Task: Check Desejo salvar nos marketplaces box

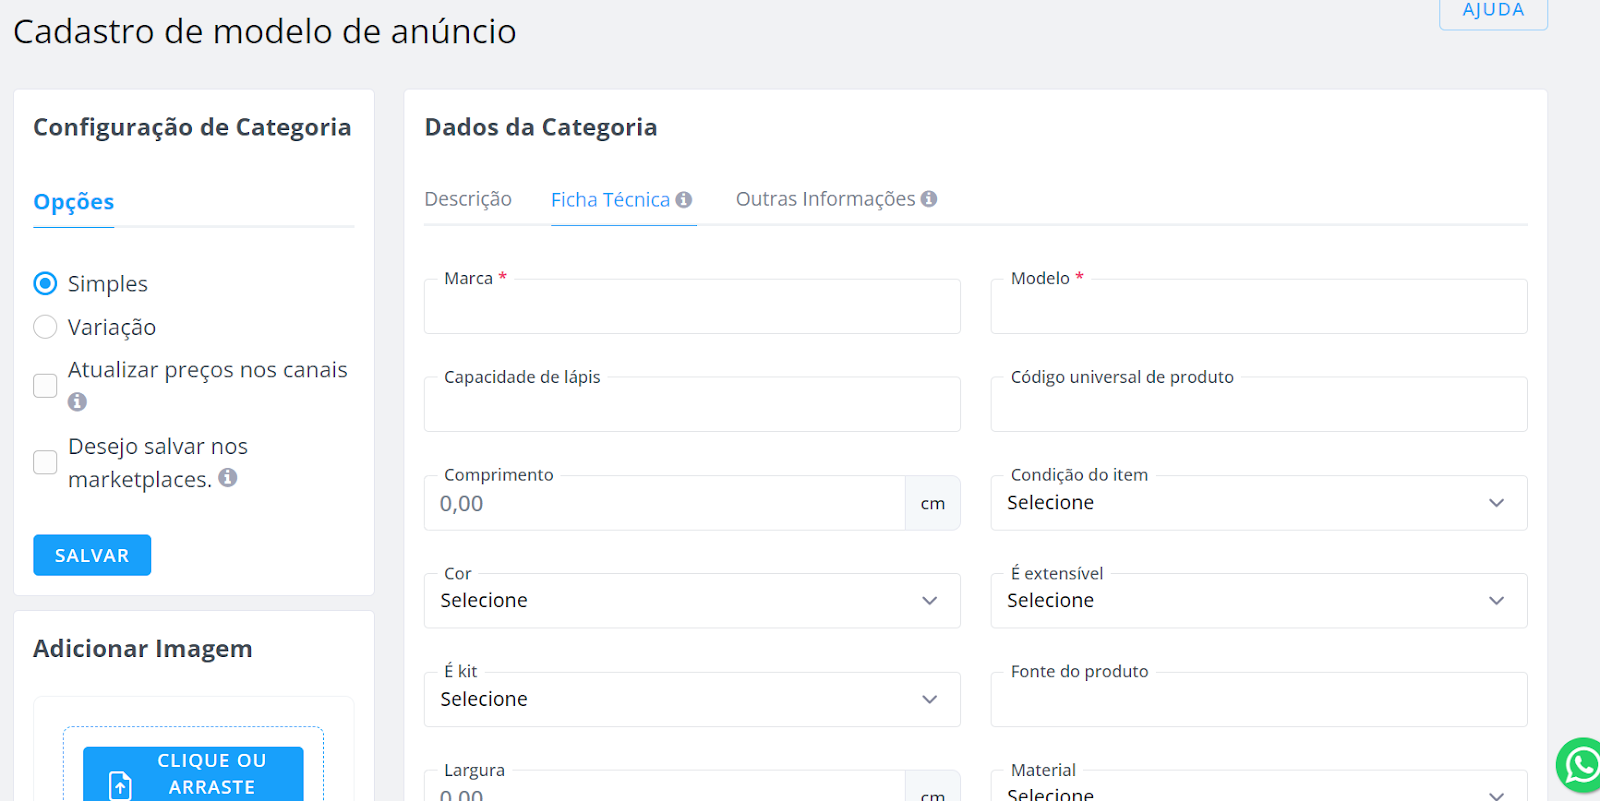Action: pos(45,462)
